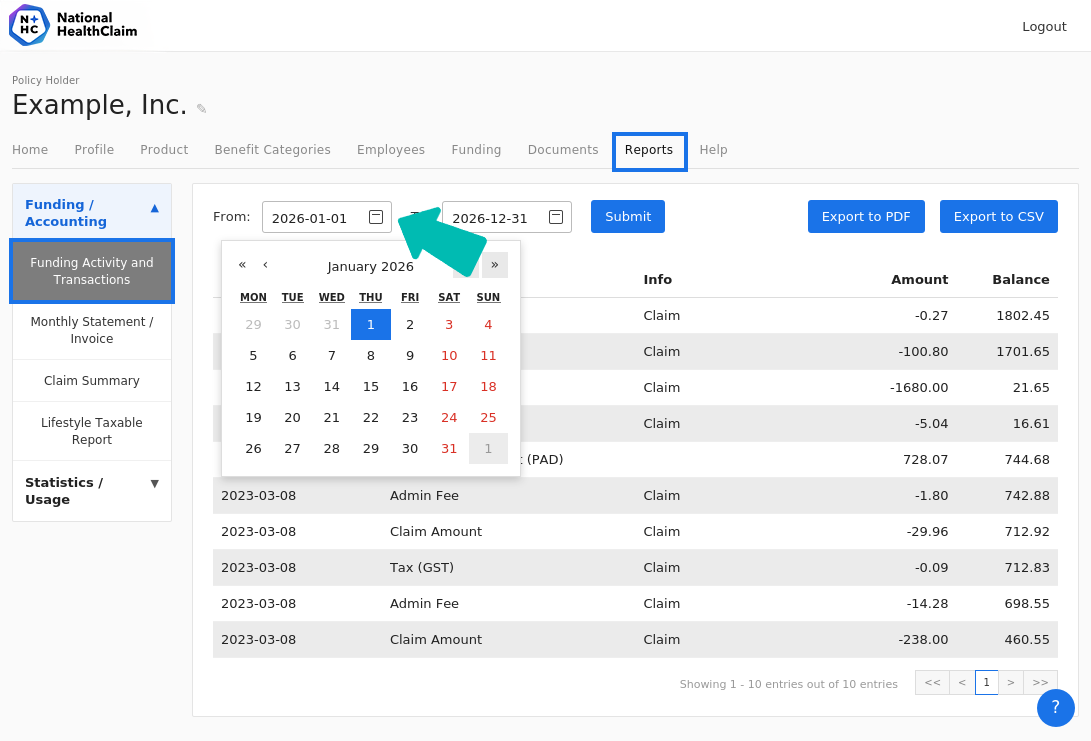
Task: Open the Help tab
Action: (713, 150)
